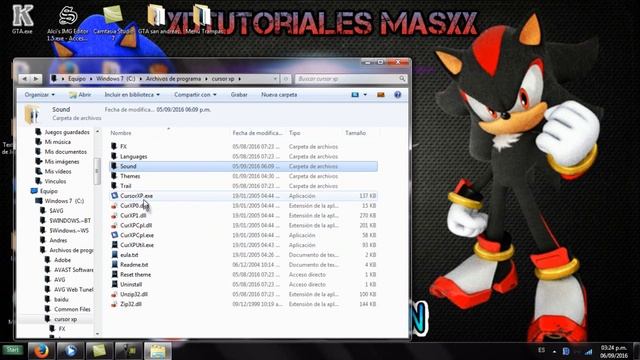Open the address bar history dropdown
Image resolution: width=640 pixels, height=360 pixels.
276,79
